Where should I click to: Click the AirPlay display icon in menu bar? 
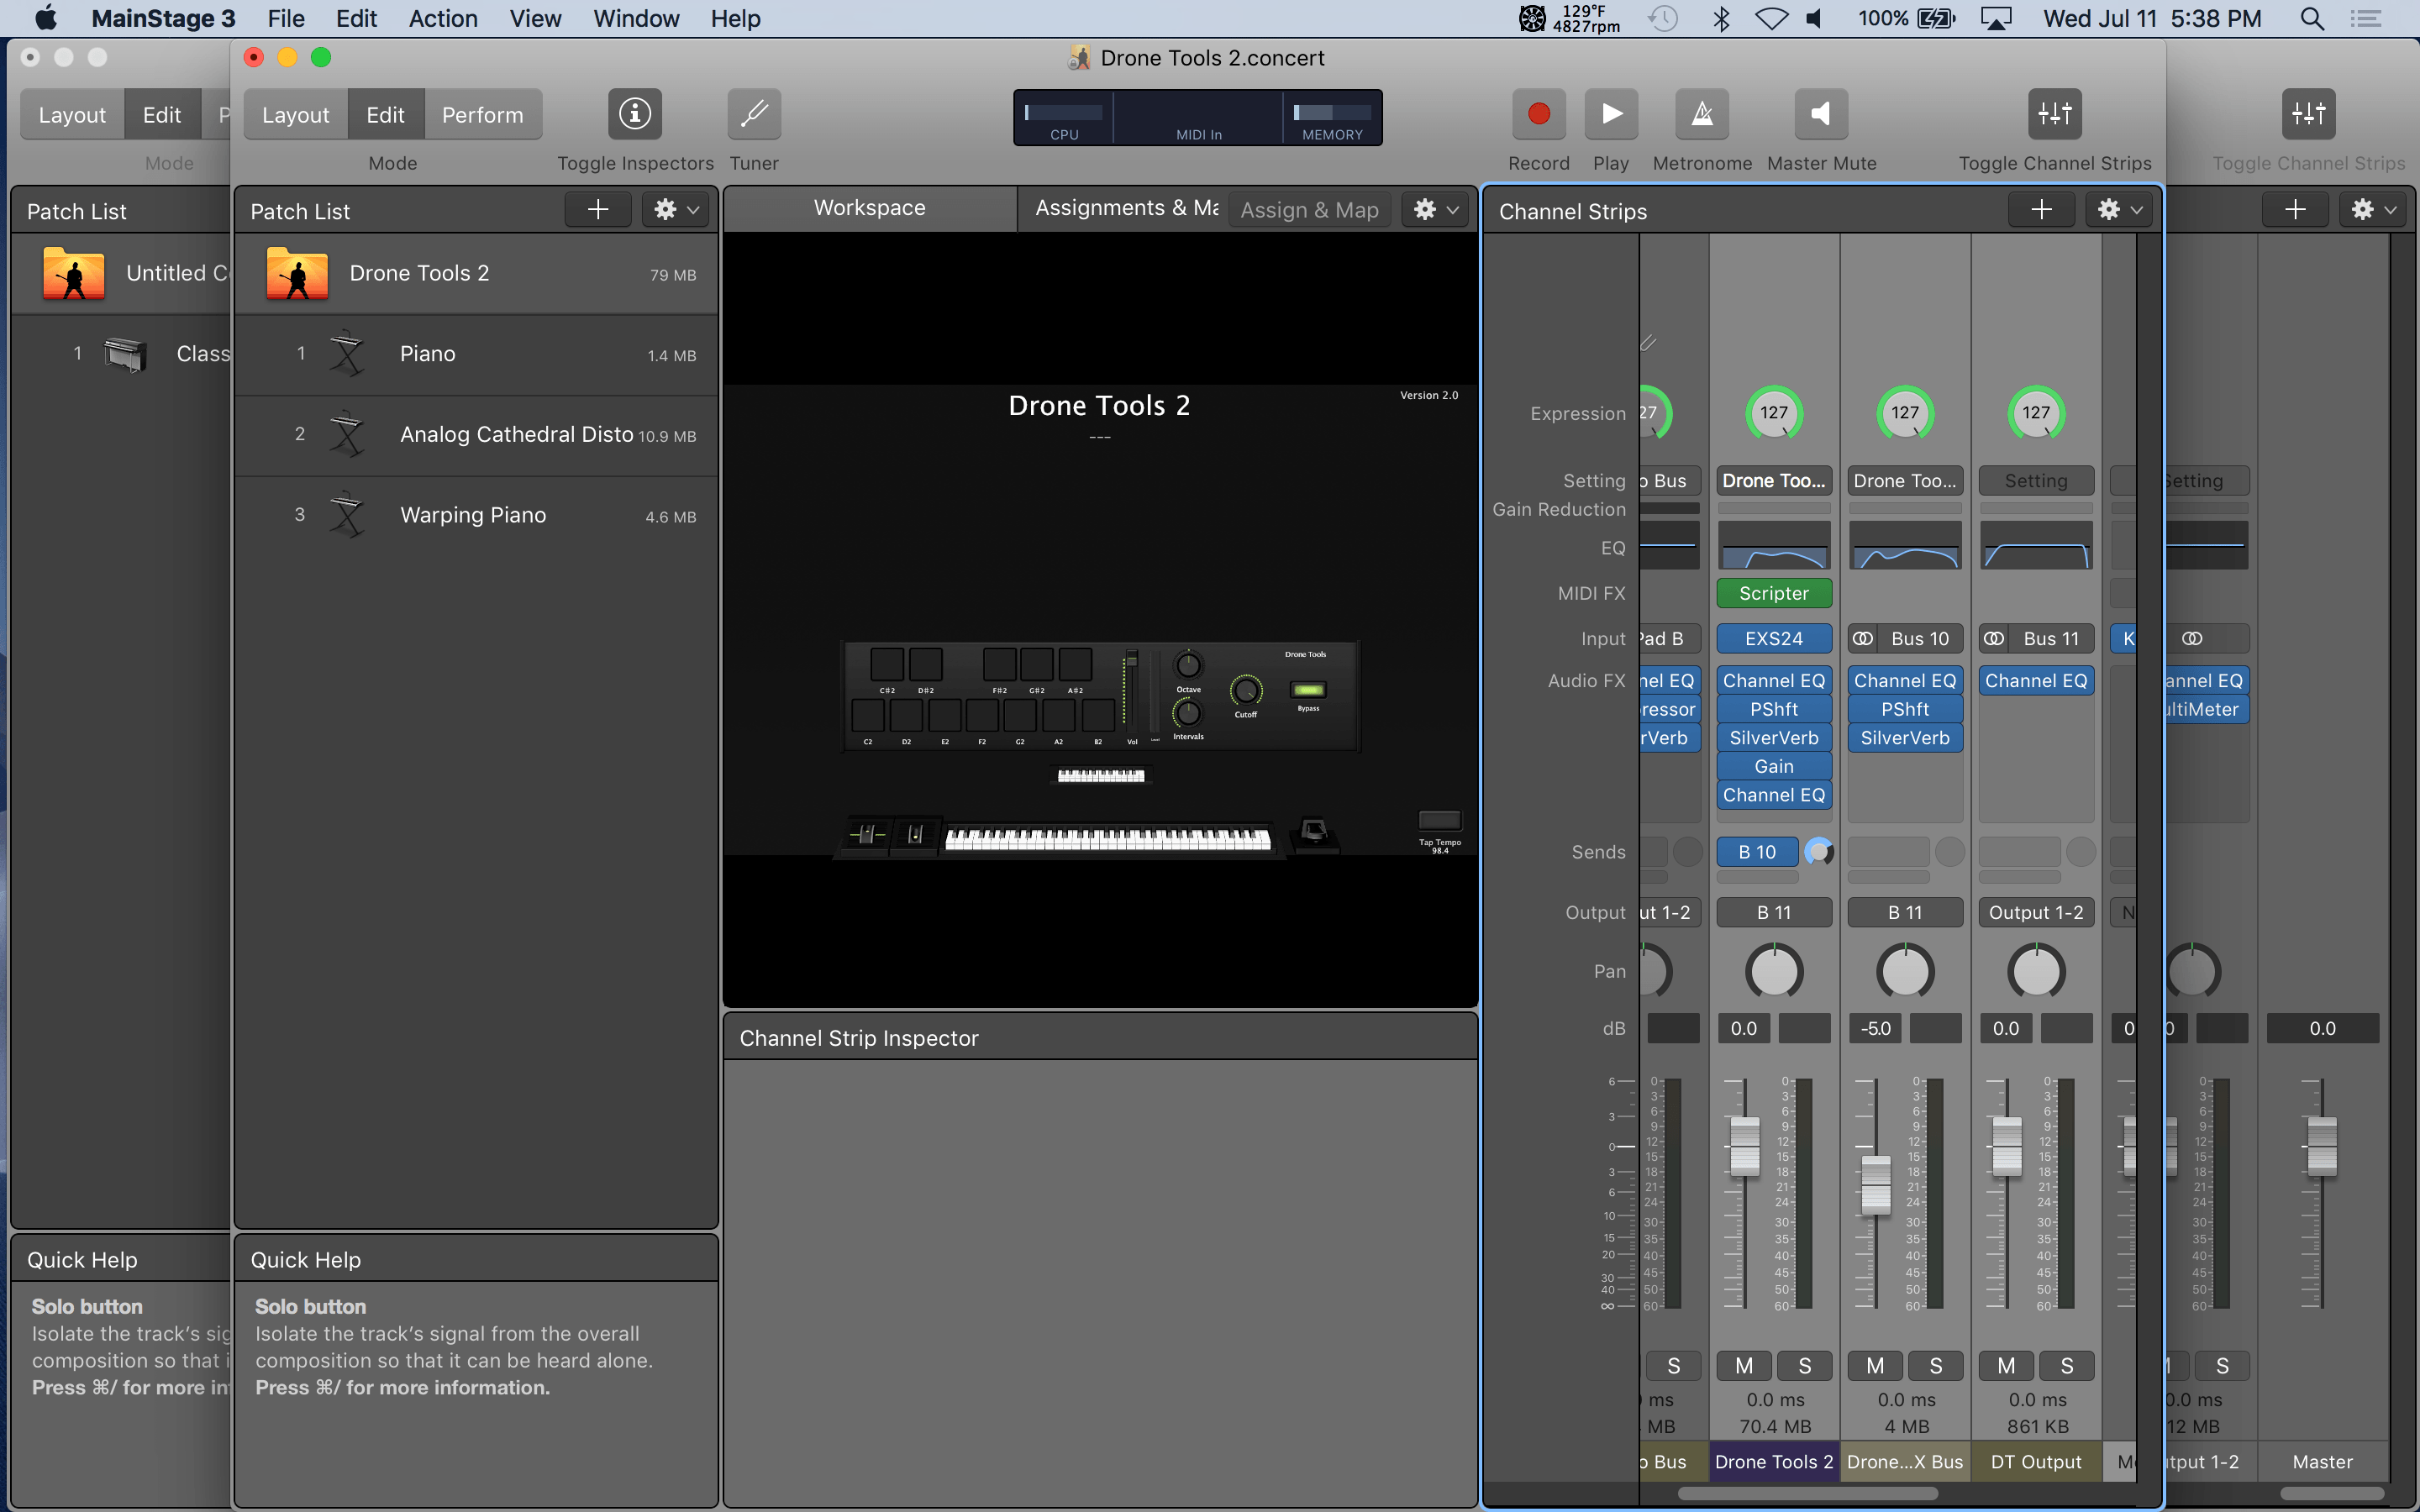pyautogui.click(x=1996, y=19)
